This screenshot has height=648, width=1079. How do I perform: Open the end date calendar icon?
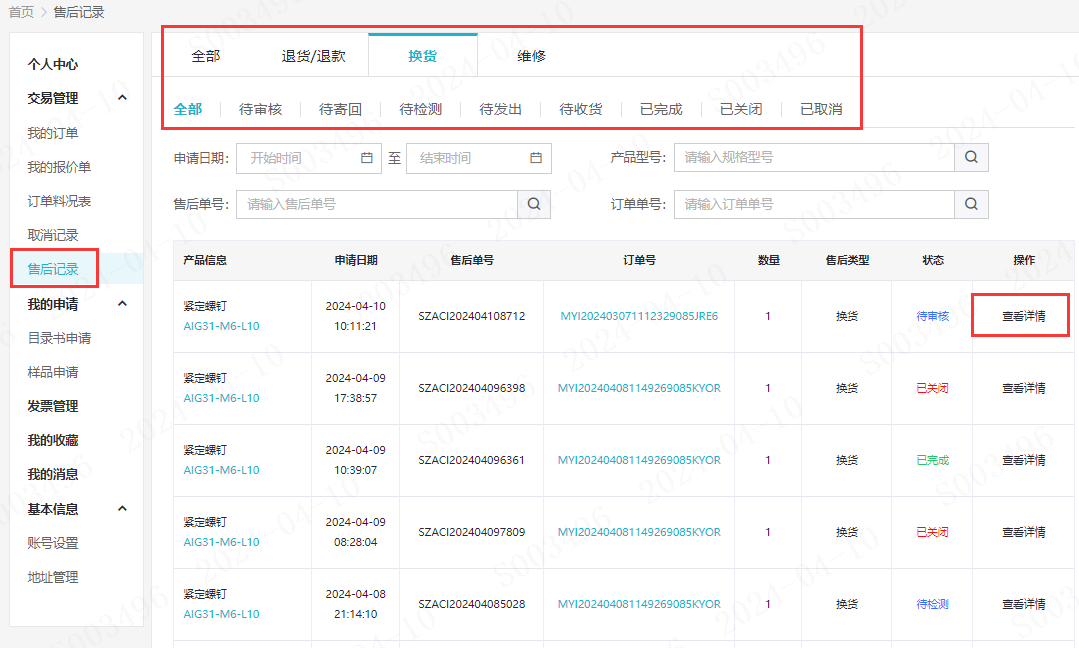[x=536, y=158]
